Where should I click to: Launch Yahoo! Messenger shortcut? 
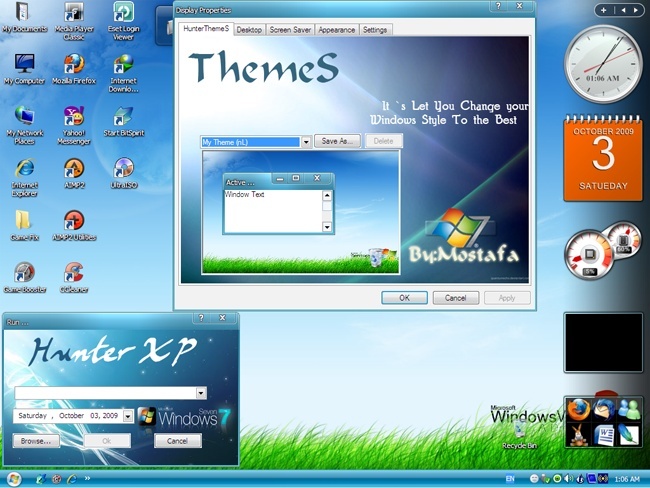(74, 125)
